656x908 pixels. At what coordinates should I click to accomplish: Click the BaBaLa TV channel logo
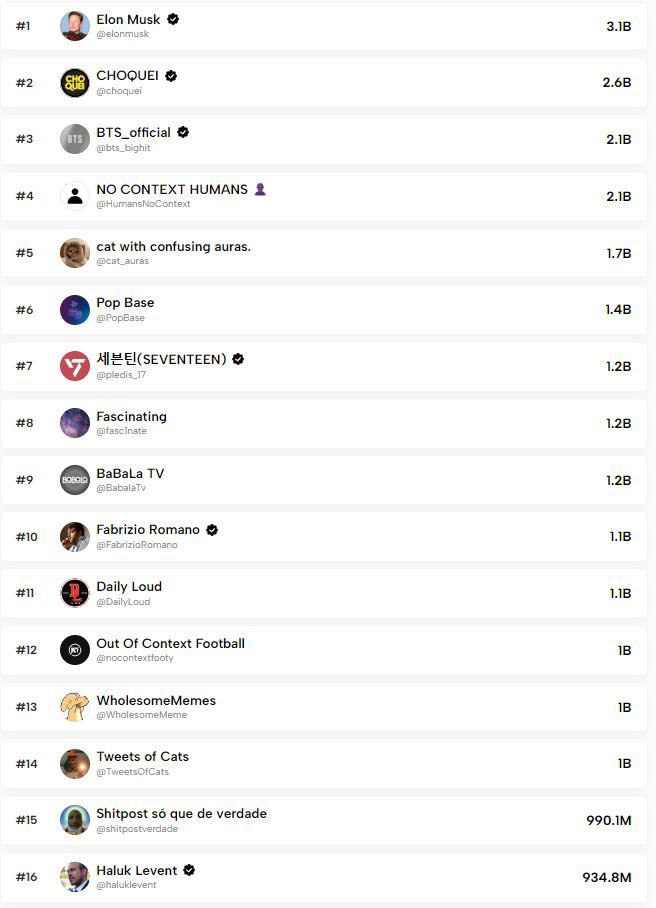75,480
